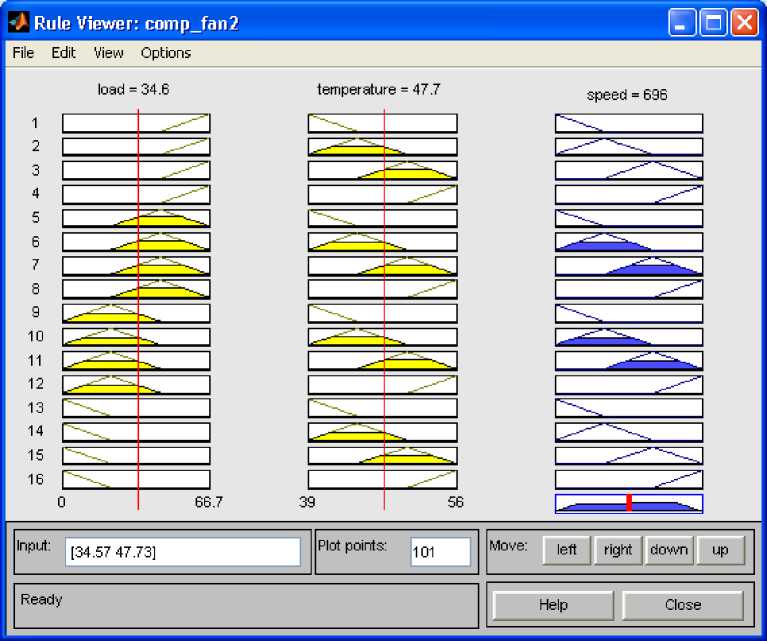Open the View menu

tap(108, 53)
